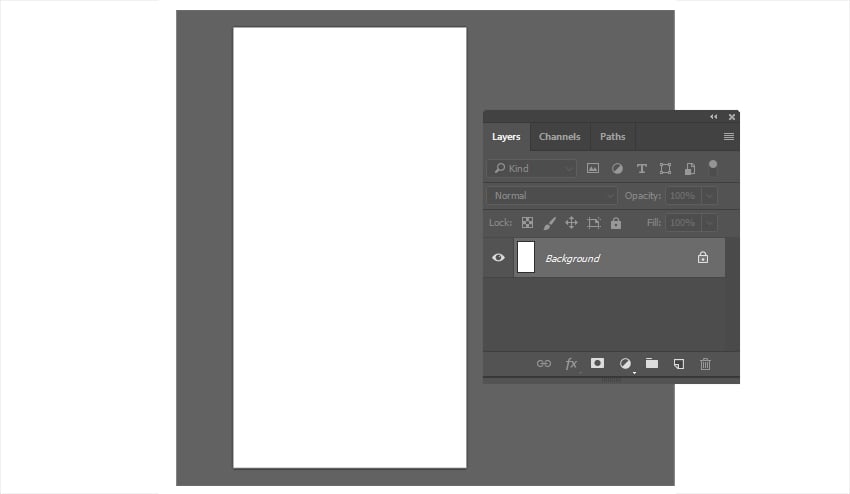Screen dimensions: 850x494
Task: Expand the Opacity slider arrow
Action: (x=709, y=195)
